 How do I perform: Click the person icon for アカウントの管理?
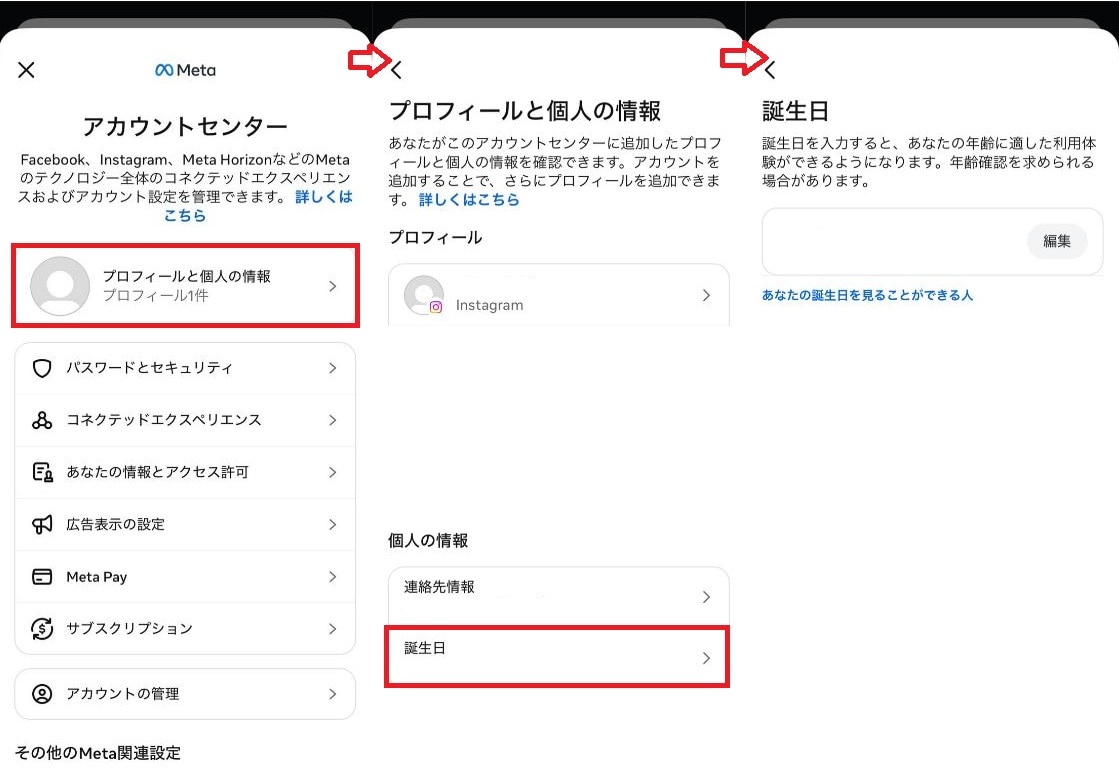point(42,694)
